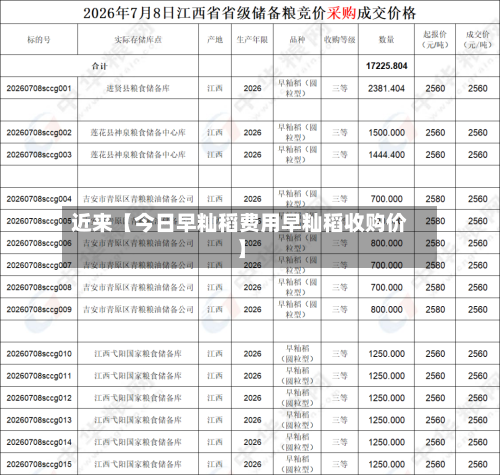The height and width of the screenshot is (475, 500).
Task: Select the 实际存储库点 column header
Action: tap(138, 40)
